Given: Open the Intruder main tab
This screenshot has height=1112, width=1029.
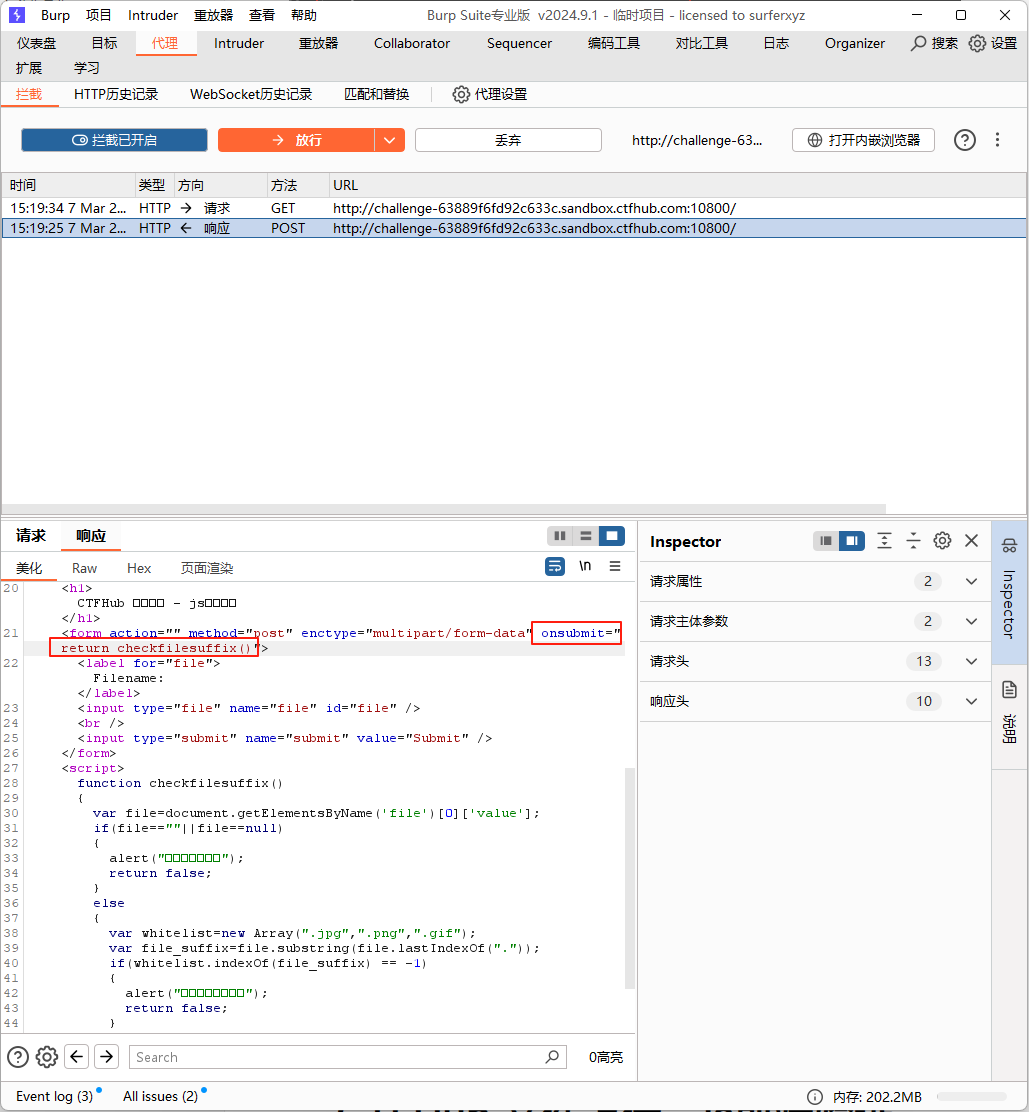Looking at the screenshot, I should [239, 43].
